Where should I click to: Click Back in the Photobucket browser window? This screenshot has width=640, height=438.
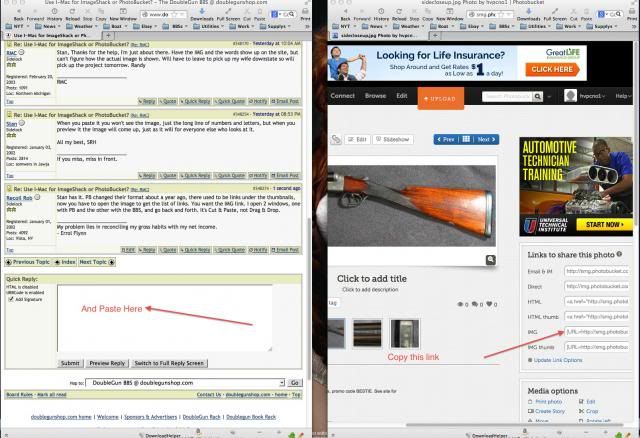tap(345, 15)
